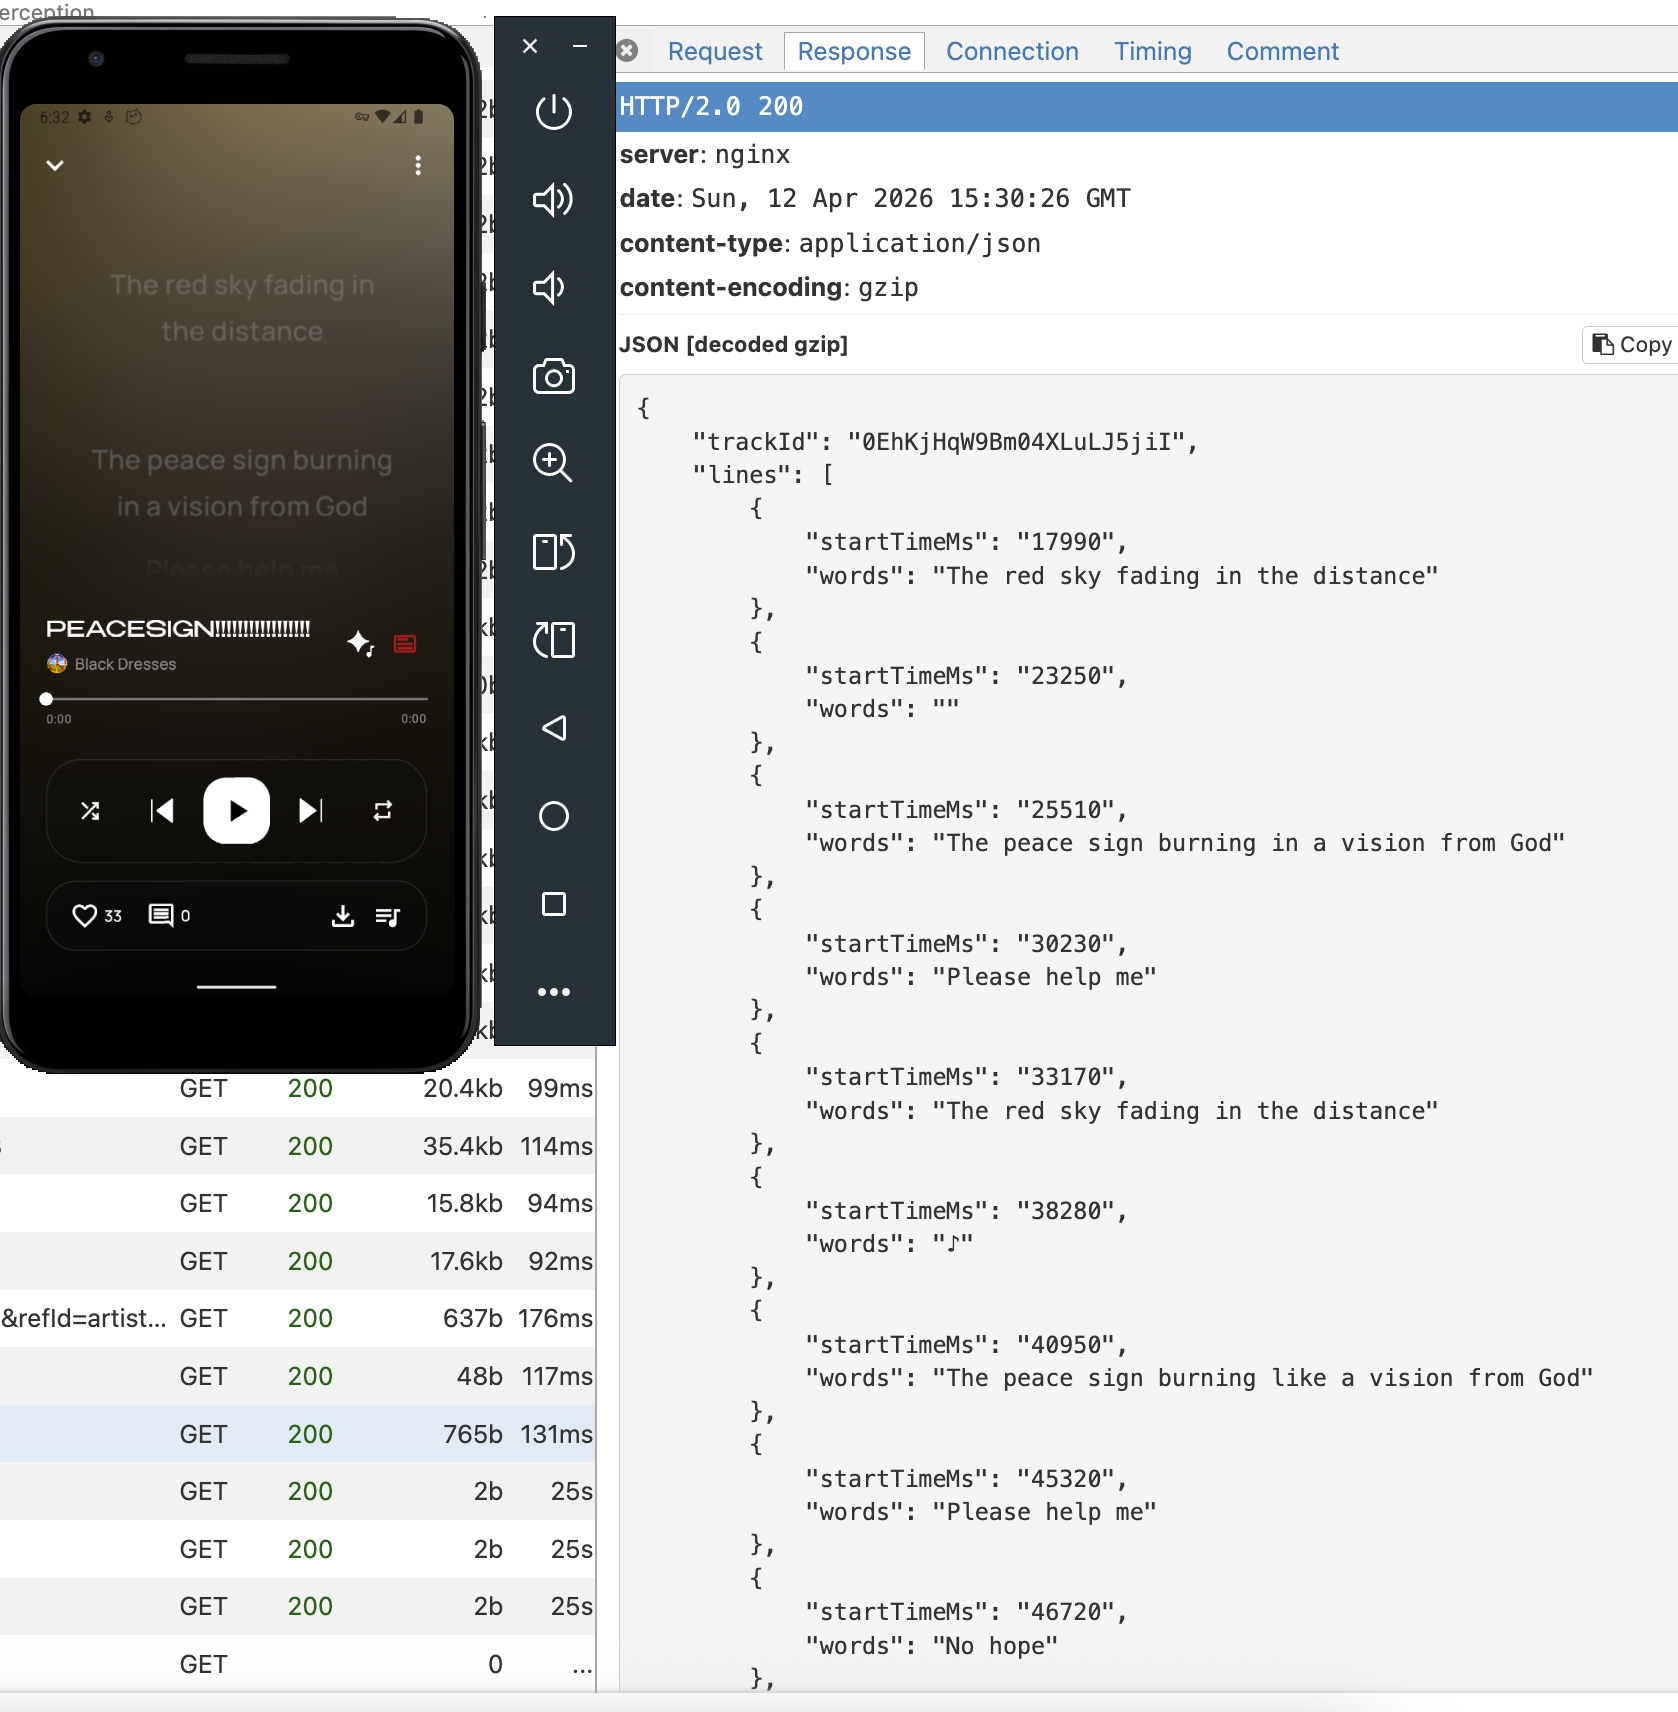Open the player three-dot overflow menu
The image size is (1678, 1712).
418,165
